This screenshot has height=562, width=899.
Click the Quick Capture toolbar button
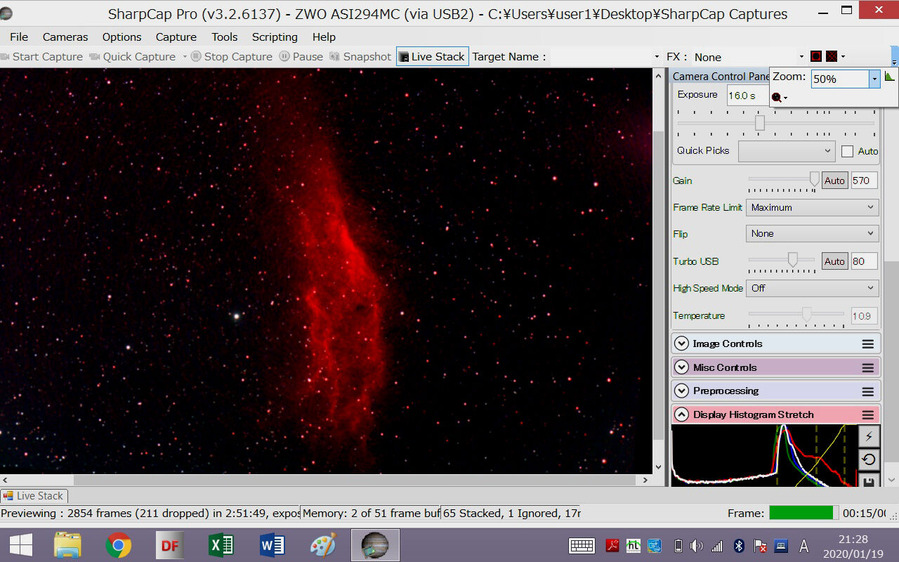tap(133, 57)
